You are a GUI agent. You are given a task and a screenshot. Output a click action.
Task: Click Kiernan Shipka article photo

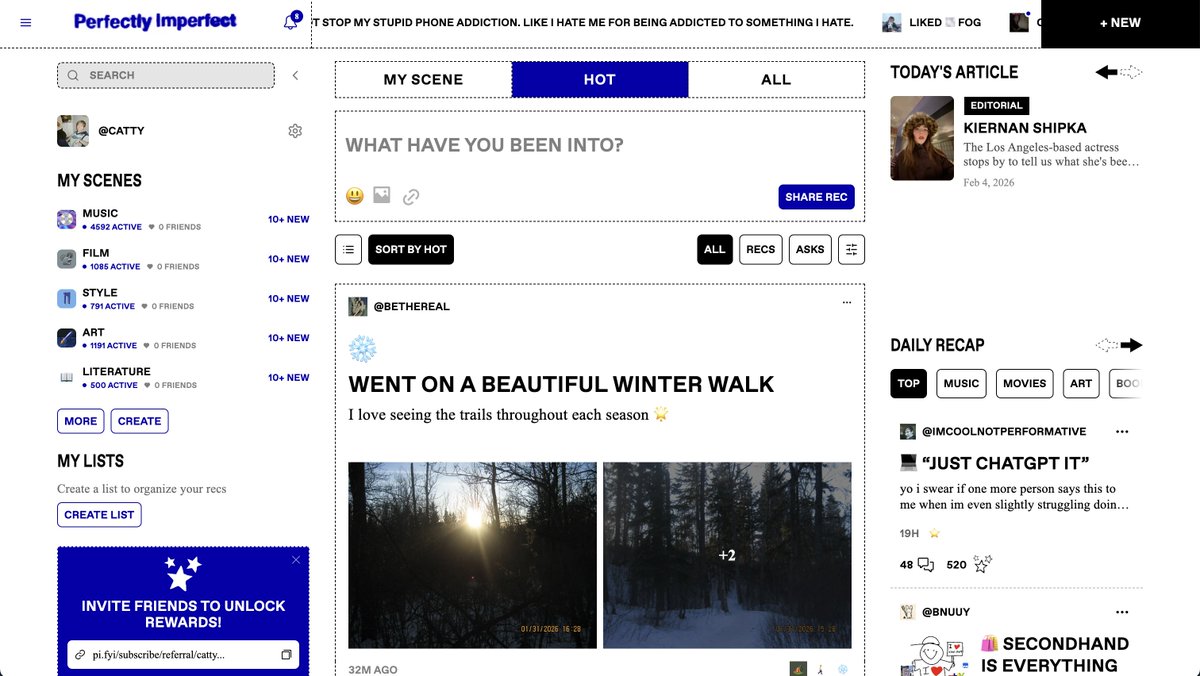tap(922, 138)
